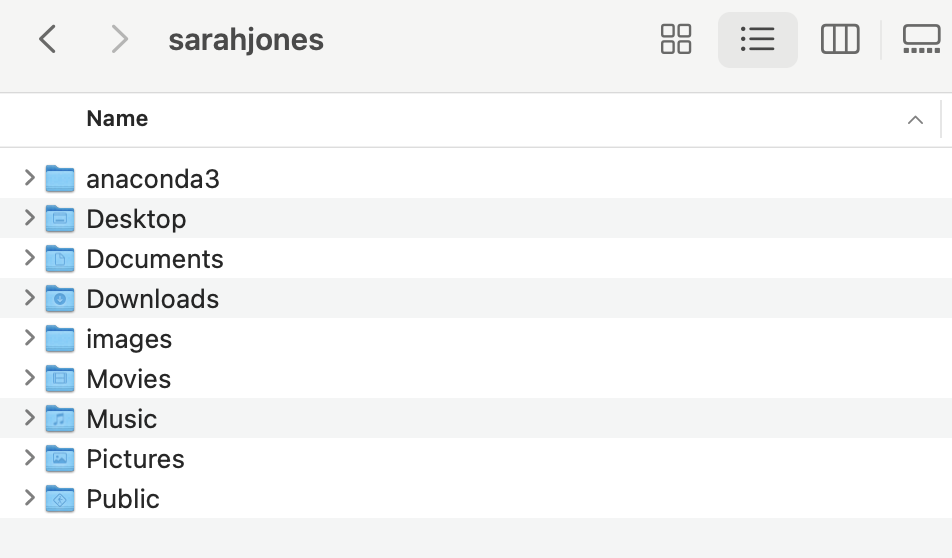Screen dimensions: 952x558
Task: Go forward to next folder
Action: 120,40
